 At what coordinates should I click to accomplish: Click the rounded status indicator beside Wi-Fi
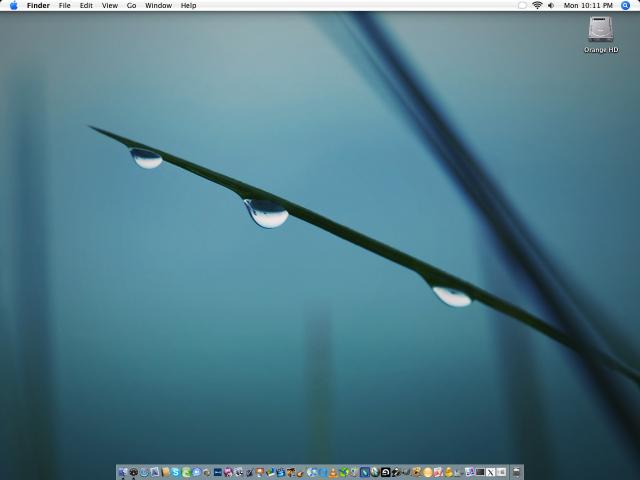click(522, 6)
